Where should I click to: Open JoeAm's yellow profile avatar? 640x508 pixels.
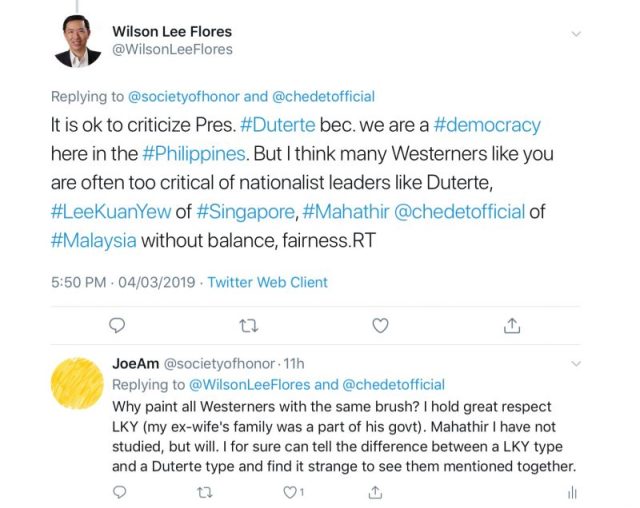(79, 390)
